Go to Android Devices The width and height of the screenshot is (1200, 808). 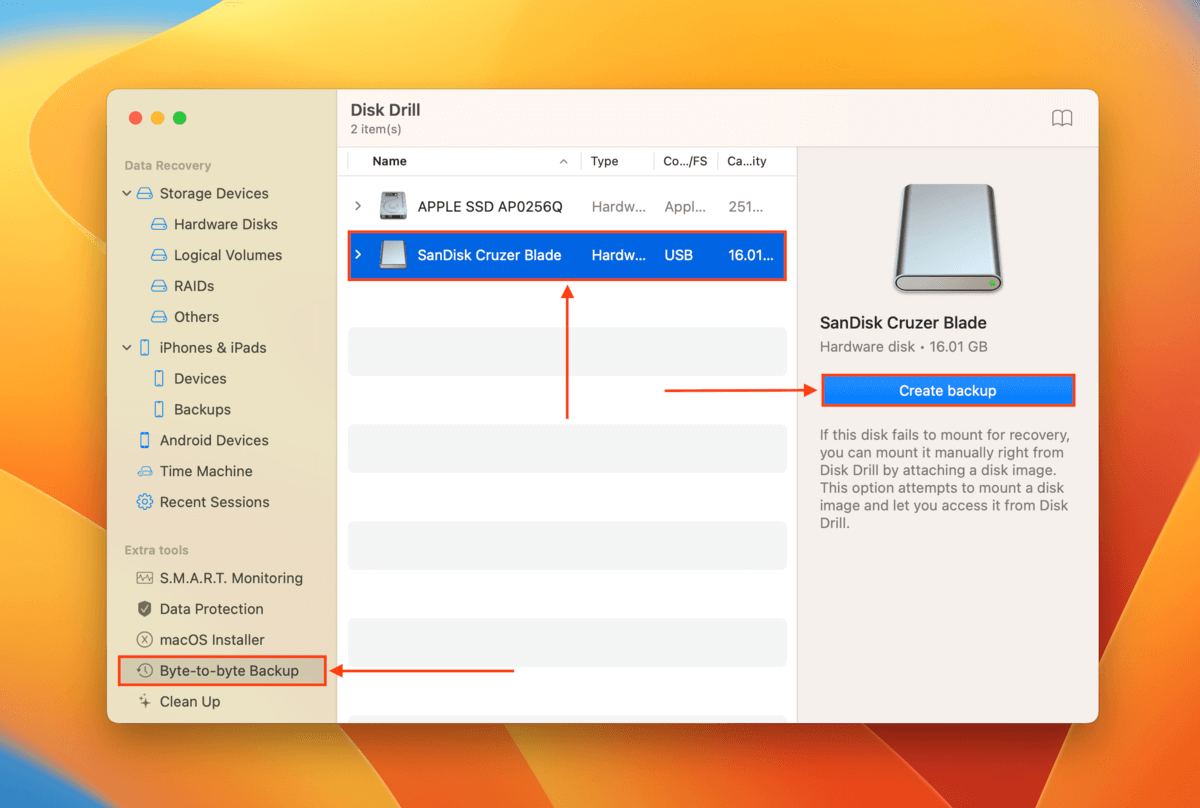pos(214,440)
